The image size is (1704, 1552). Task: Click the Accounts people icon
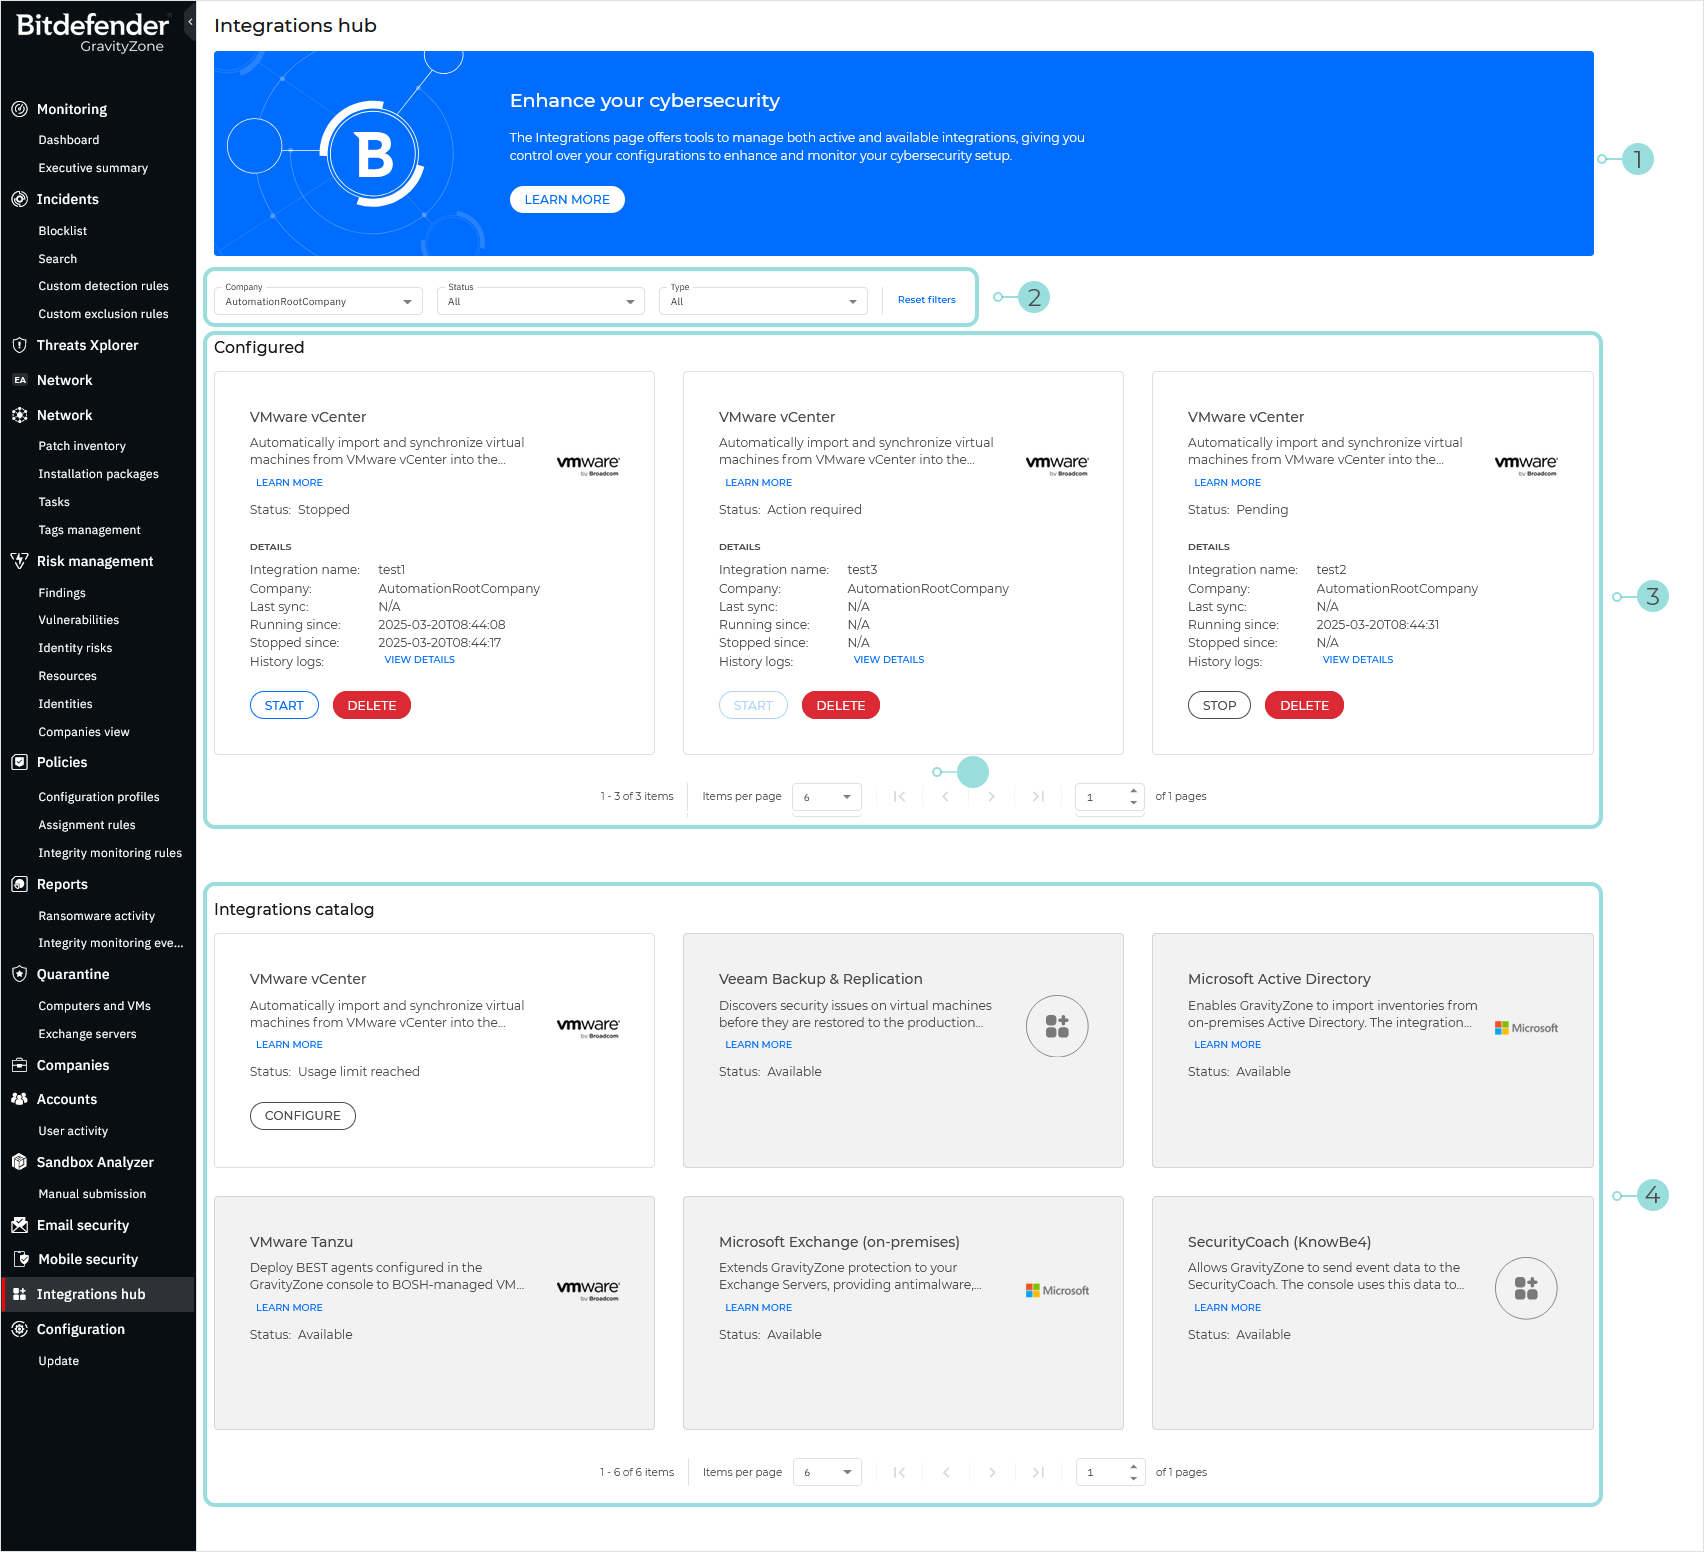click(x=19, y=1099)
